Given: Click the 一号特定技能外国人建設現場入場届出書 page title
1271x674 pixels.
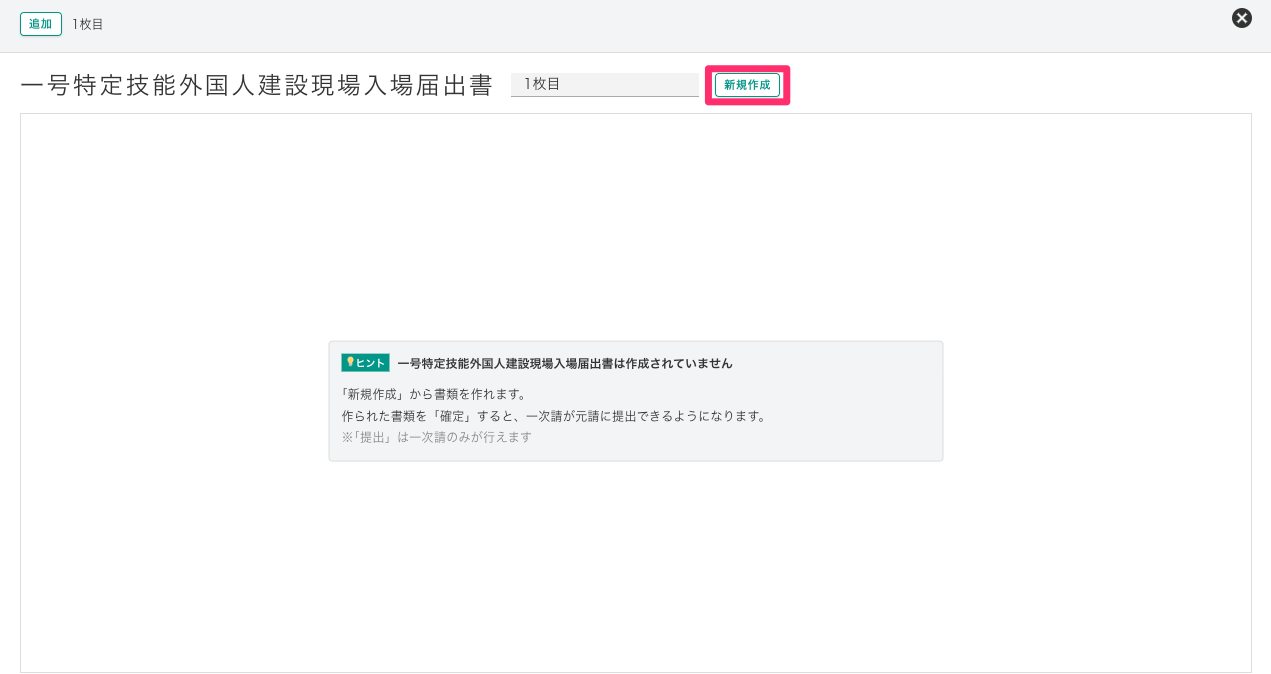Looking at the screenshot, I should click(257, 86).
